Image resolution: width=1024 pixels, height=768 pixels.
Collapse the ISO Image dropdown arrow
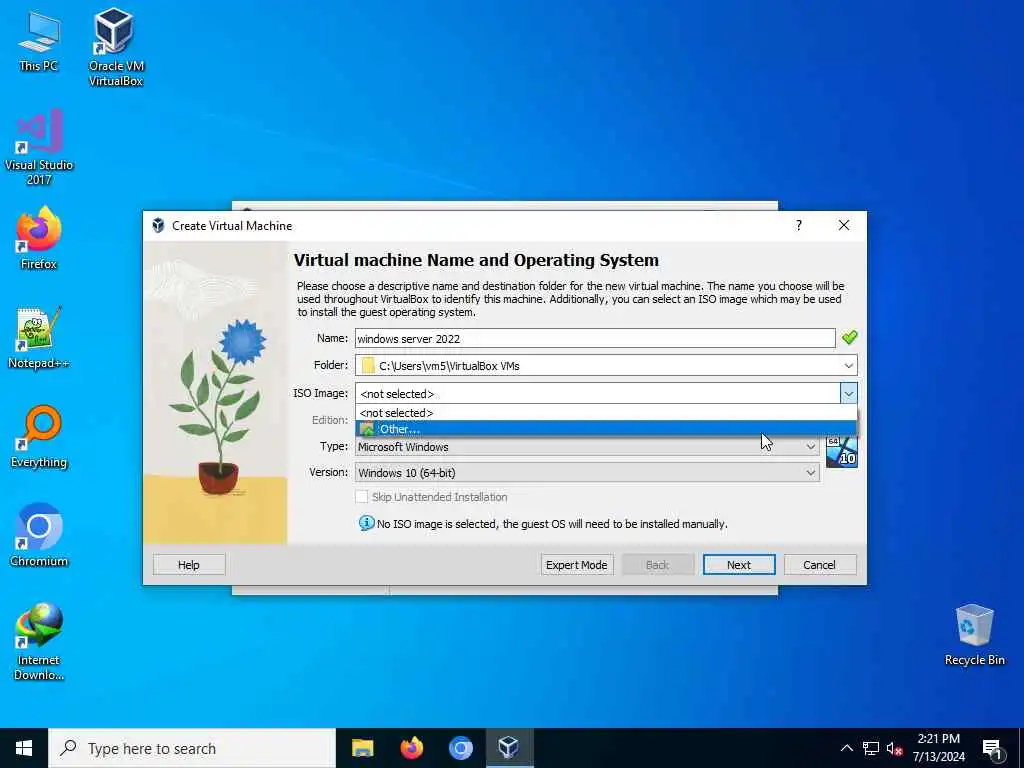coord(848,393)
